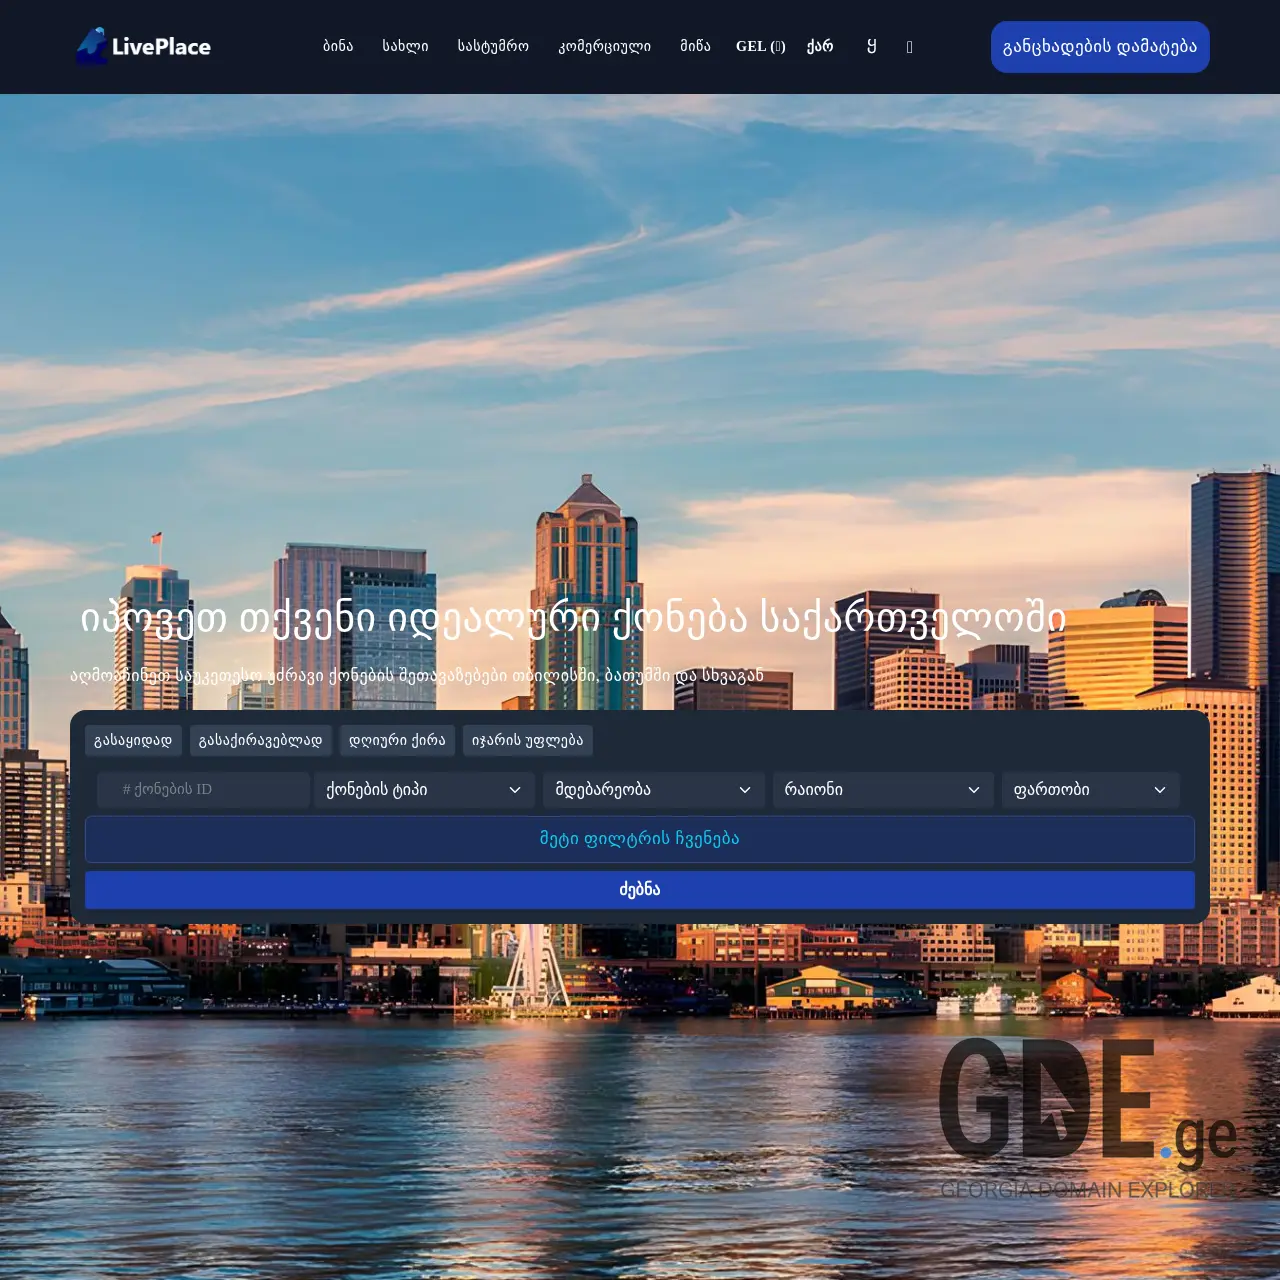
Task: Open the "ბინა" navigation menu
Action: click(338, 46)
